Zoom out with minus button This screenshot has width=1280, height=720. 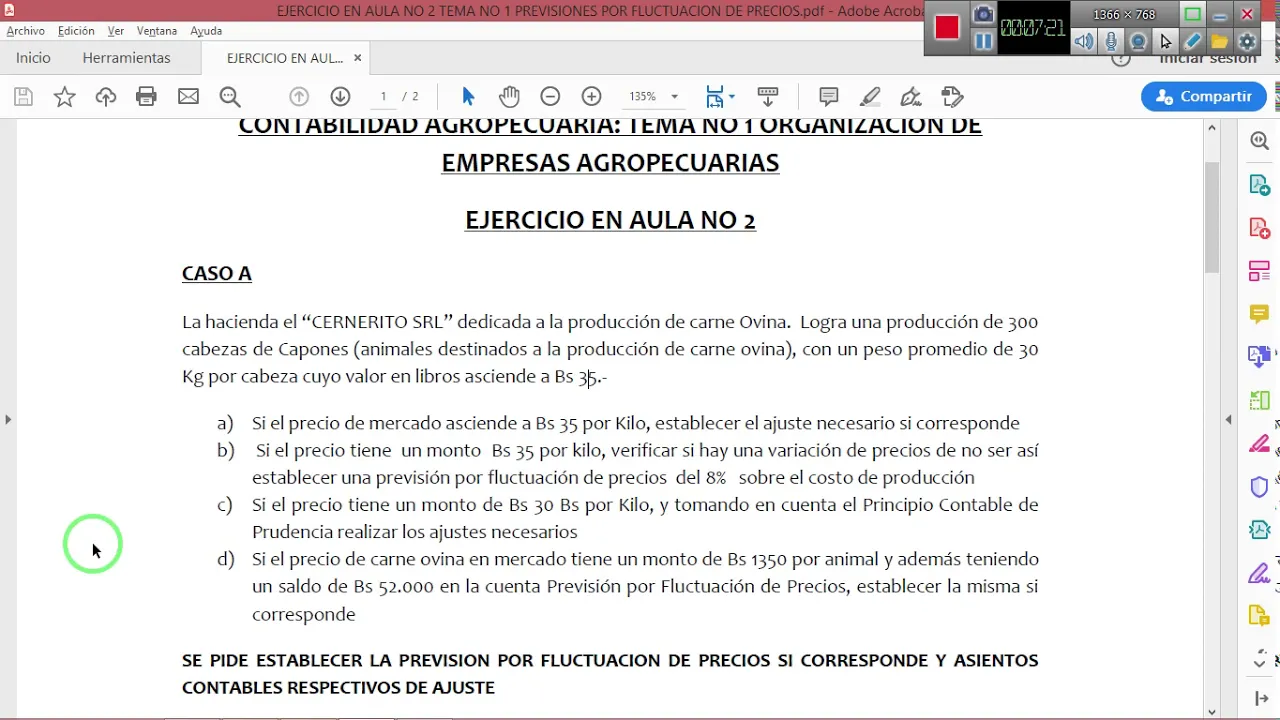[550, 97]
